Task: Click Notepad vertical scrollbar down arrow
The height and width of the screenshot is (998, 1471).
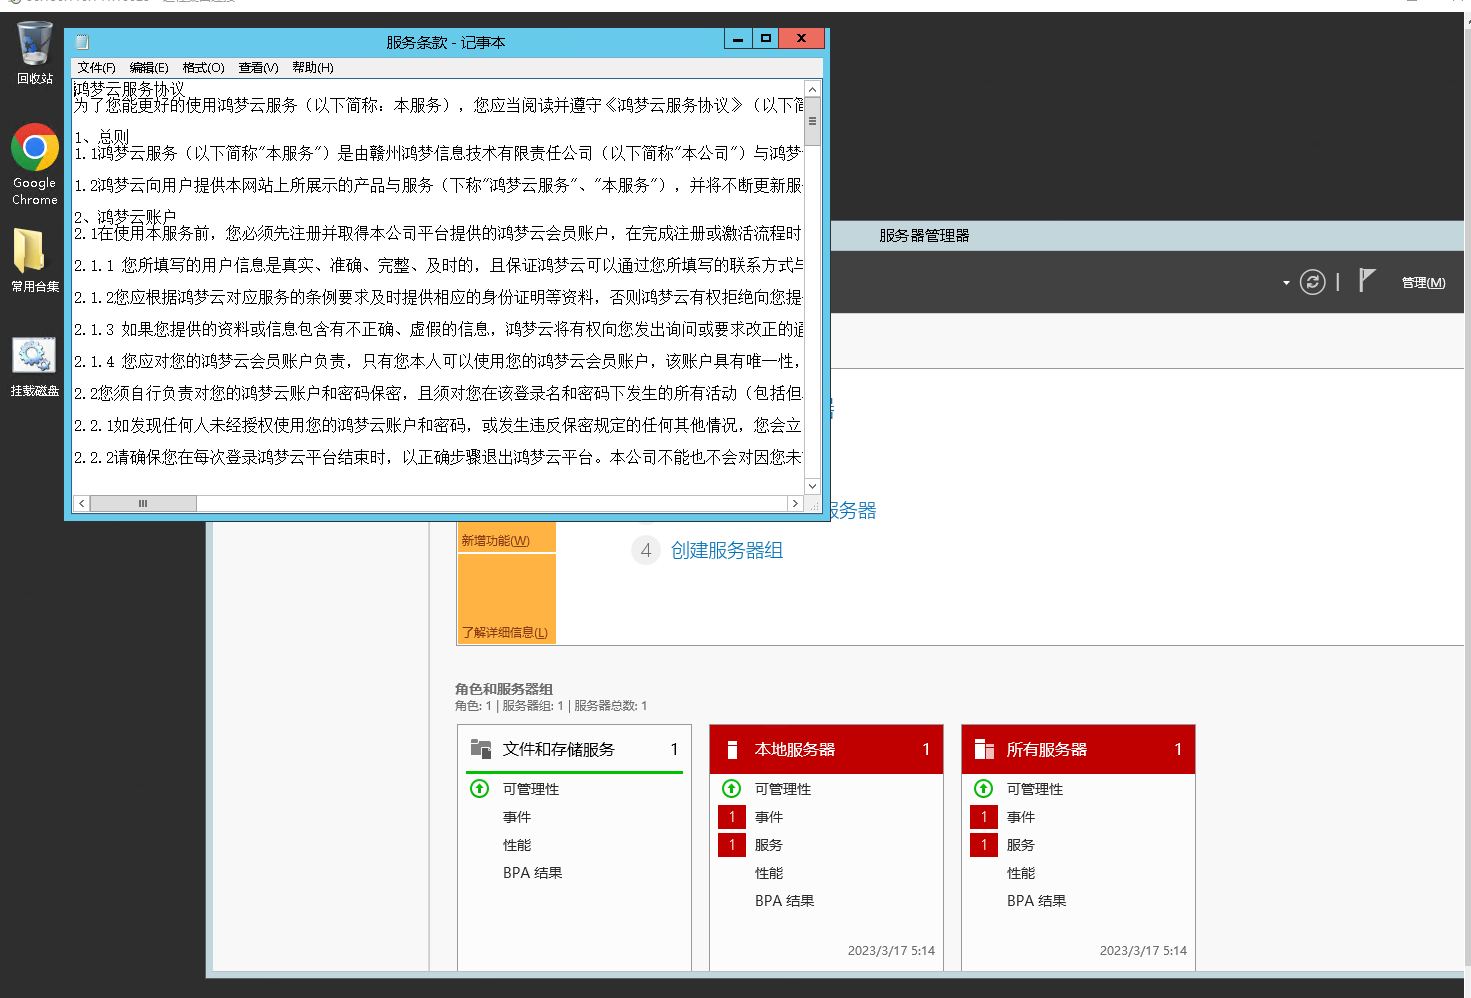Action: coord(812,486)
